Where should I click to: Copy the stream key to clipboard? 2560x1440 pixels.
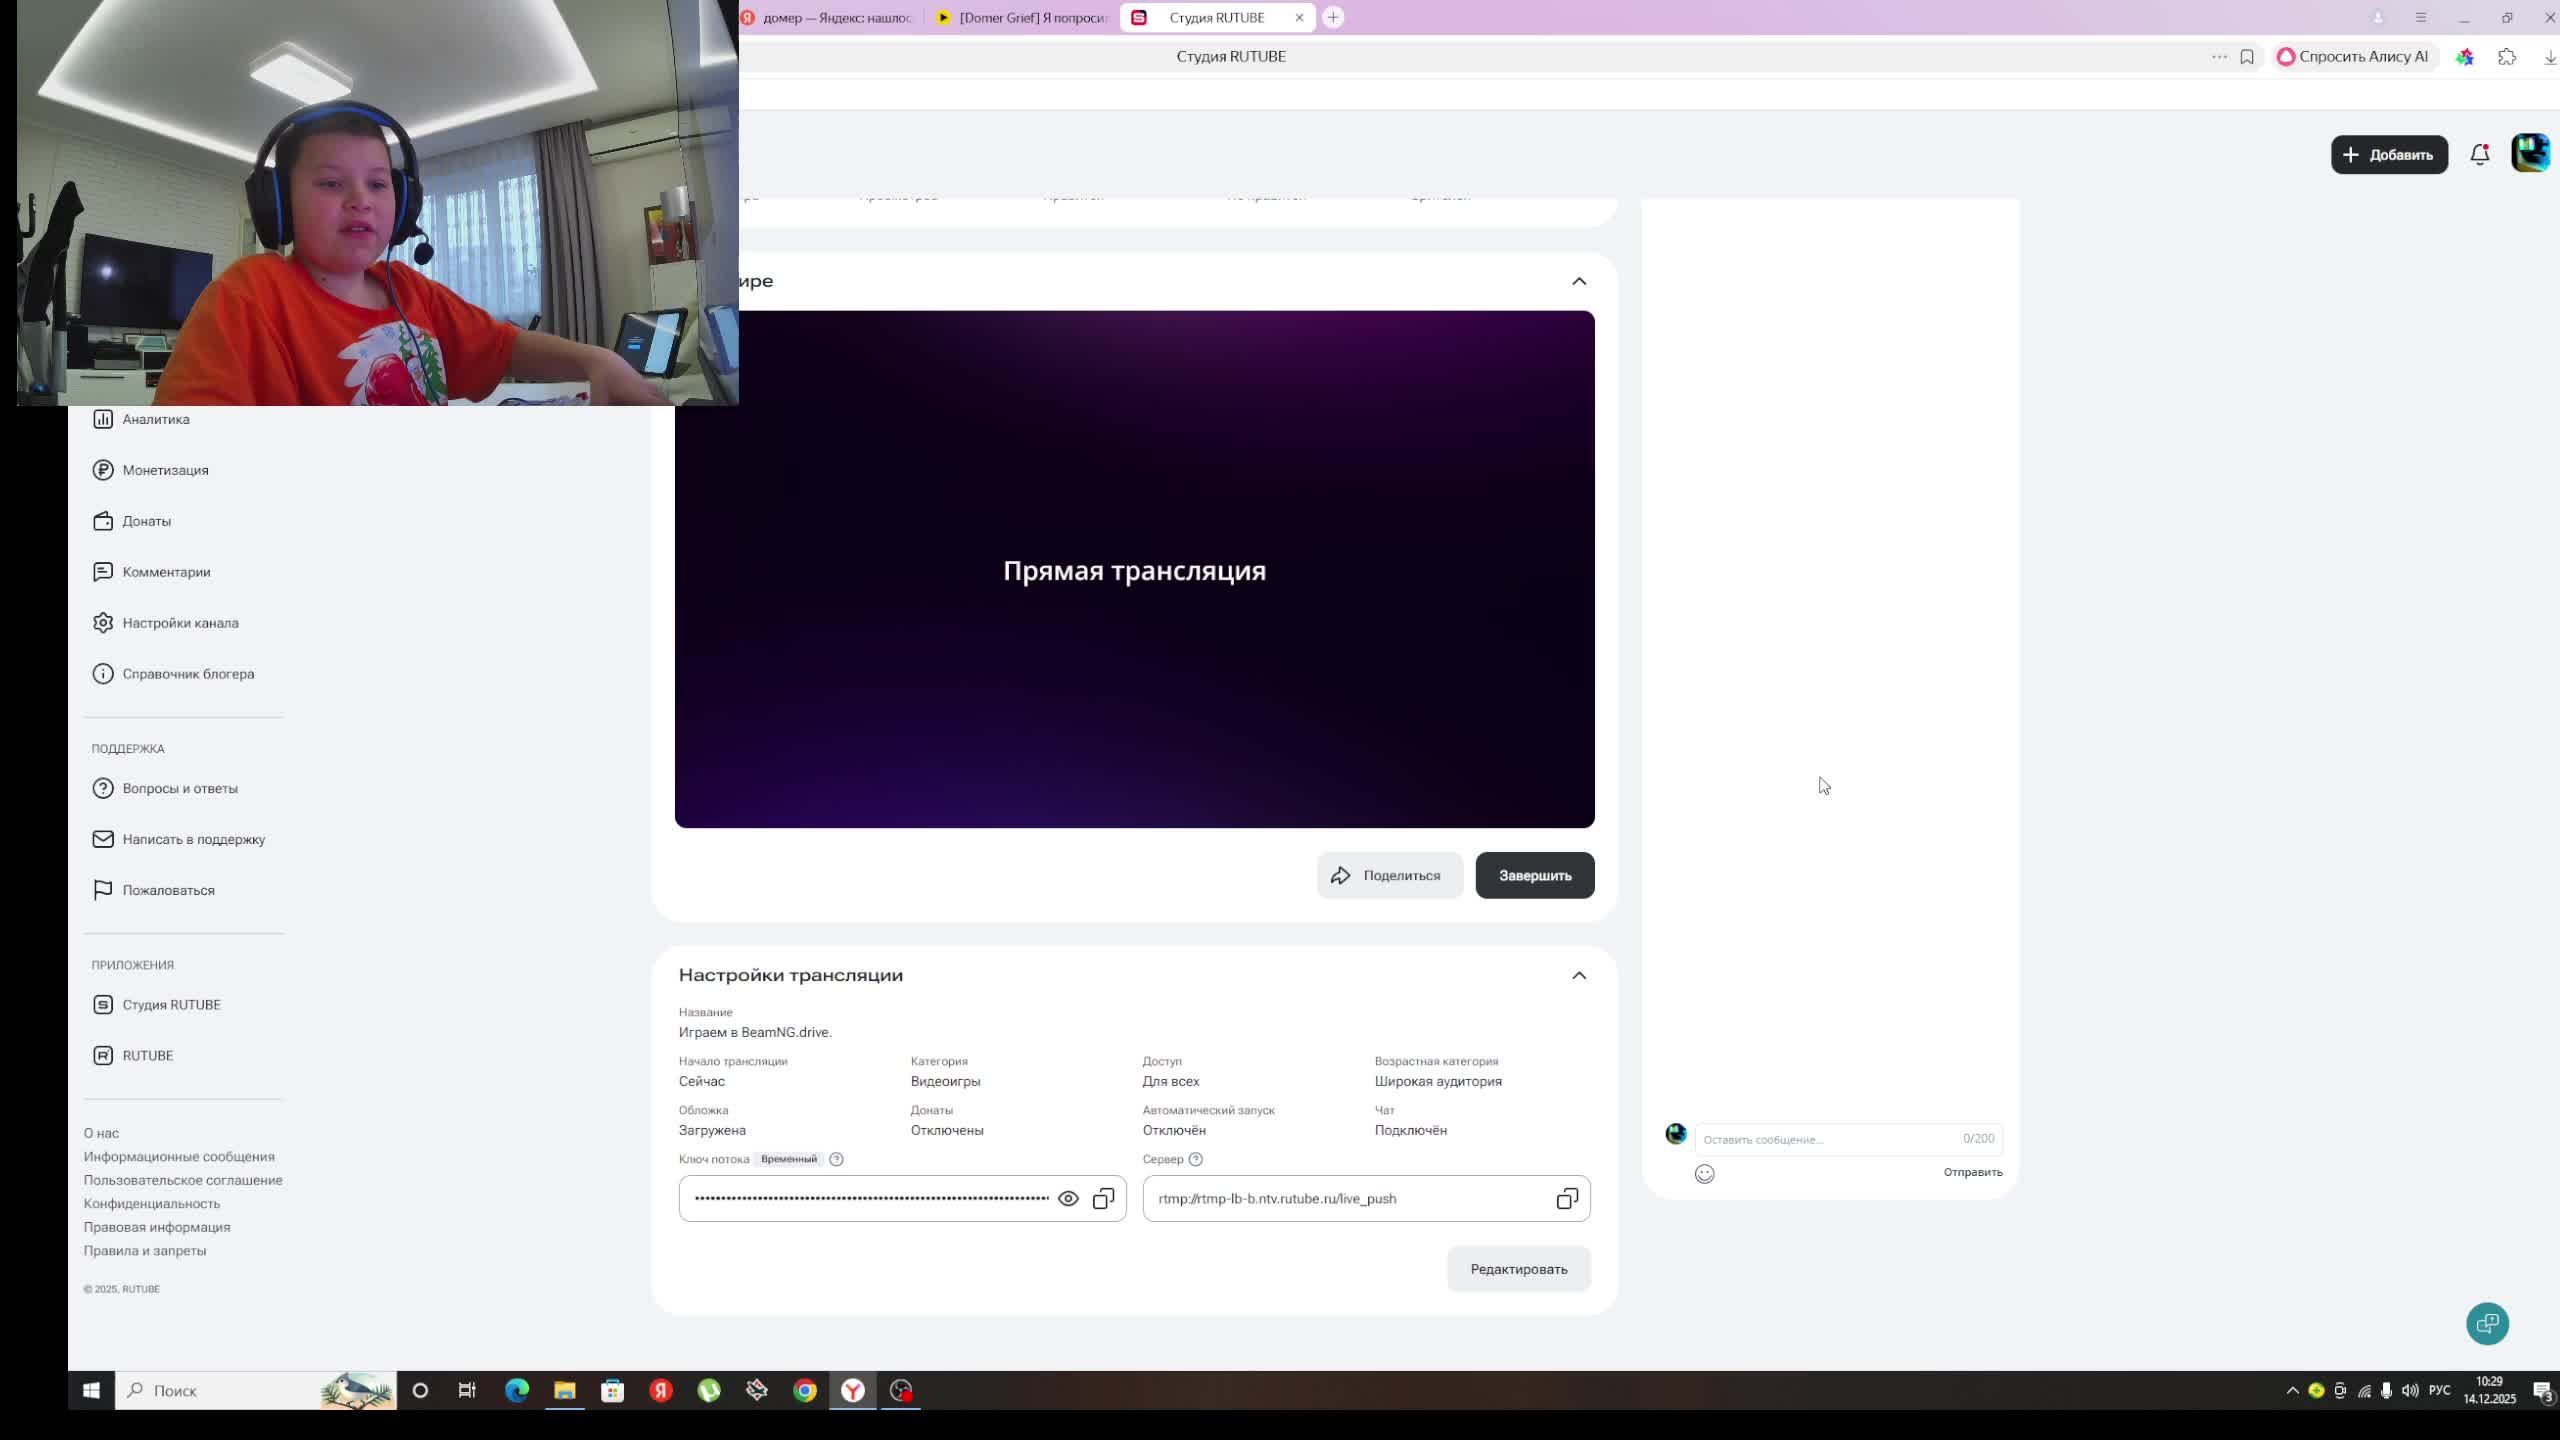pos(1103,1198)
